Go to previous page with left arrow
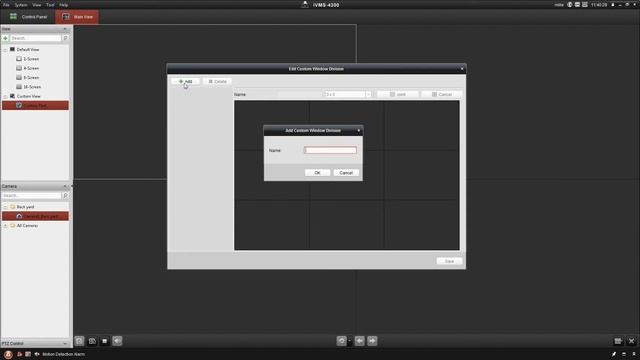Screen dimensions: 640x360 click(x=360, y=341)
